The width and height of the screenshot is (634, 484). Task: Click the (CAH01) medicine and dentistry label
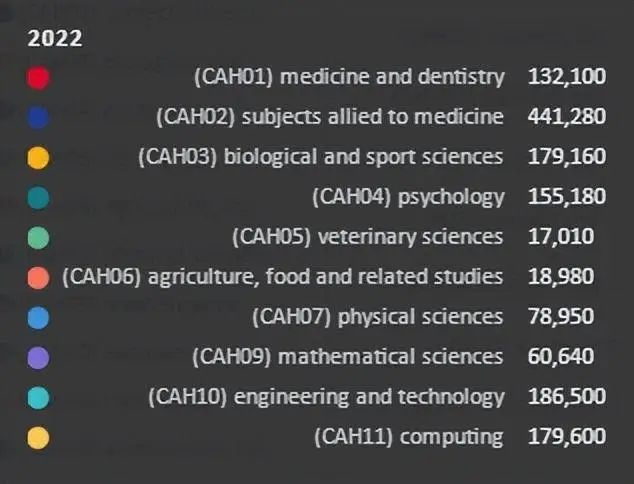point(349,77)
